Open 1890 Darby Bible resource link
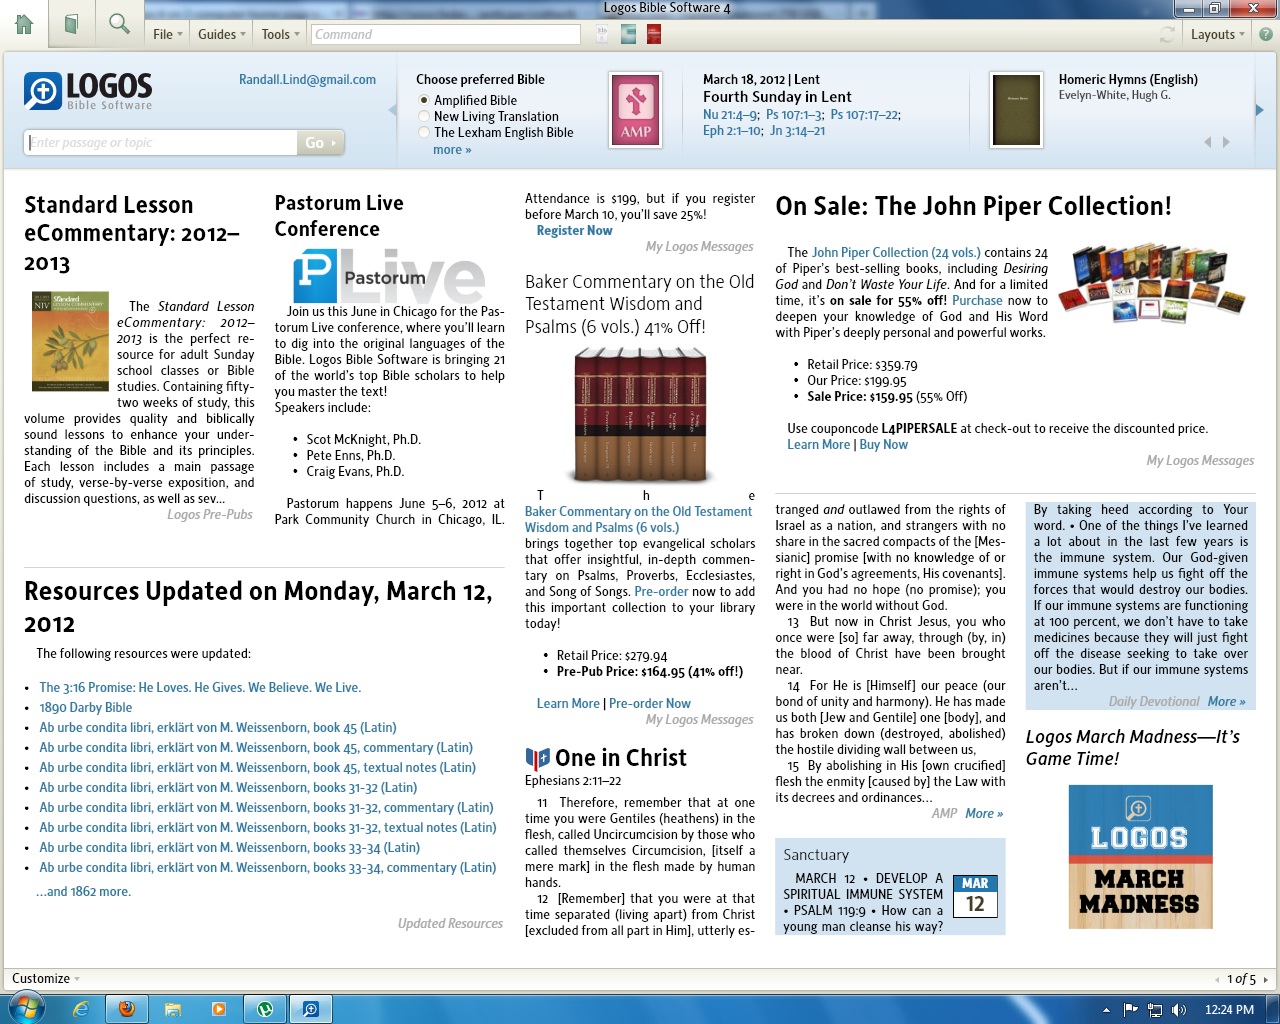Viewport: 1280px width, 1024px height. [86, 708]
